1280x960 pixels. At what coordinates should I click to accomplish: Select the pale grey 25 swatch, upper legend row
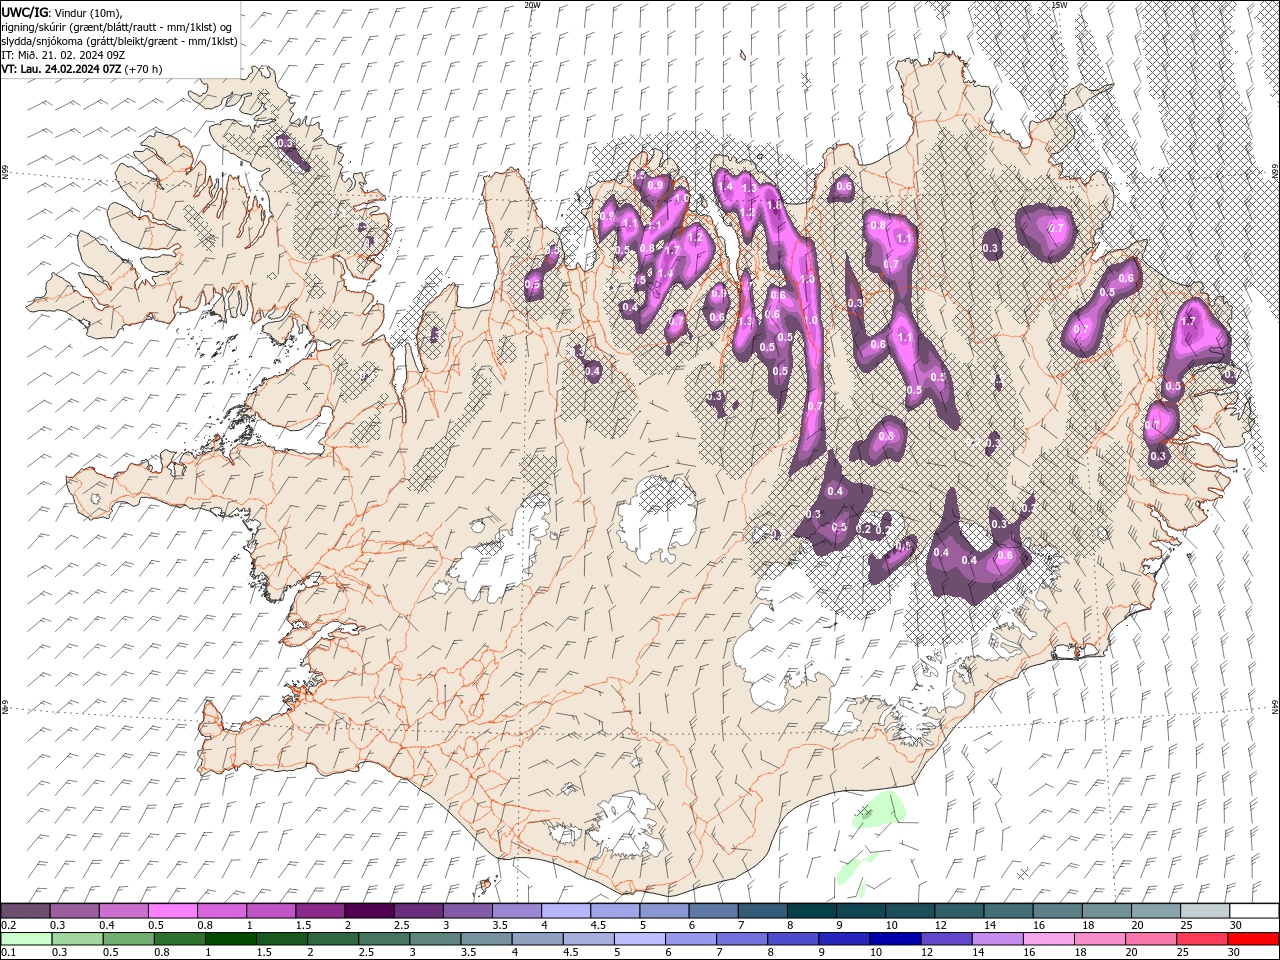(1205, 911)
